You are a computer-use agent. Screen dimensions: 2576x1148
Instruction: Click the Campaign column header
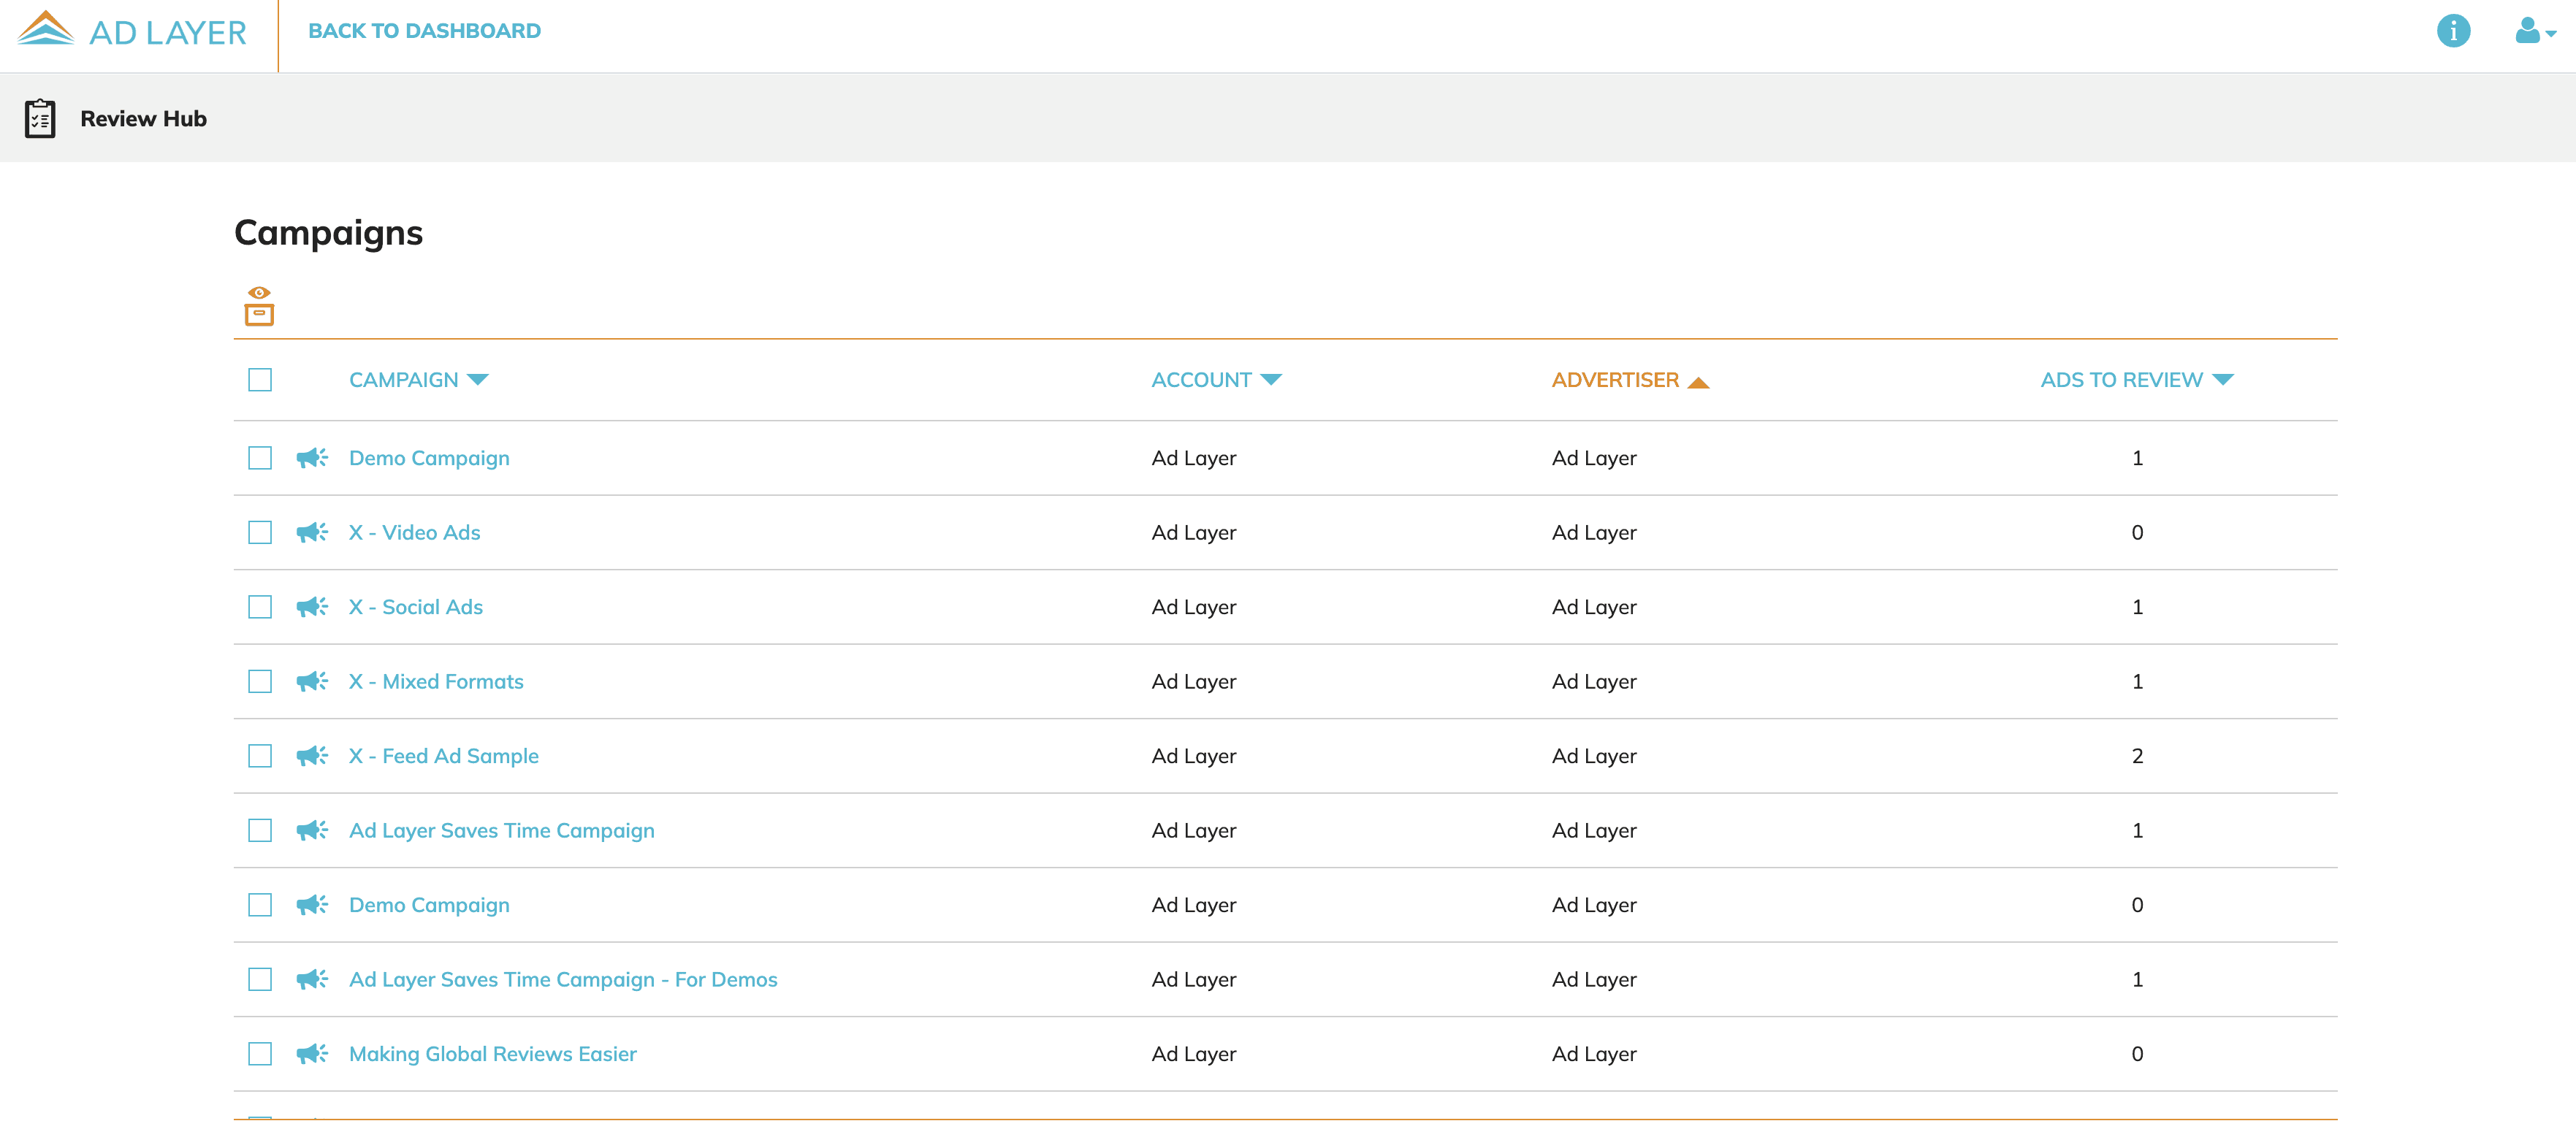coord(404,379)
